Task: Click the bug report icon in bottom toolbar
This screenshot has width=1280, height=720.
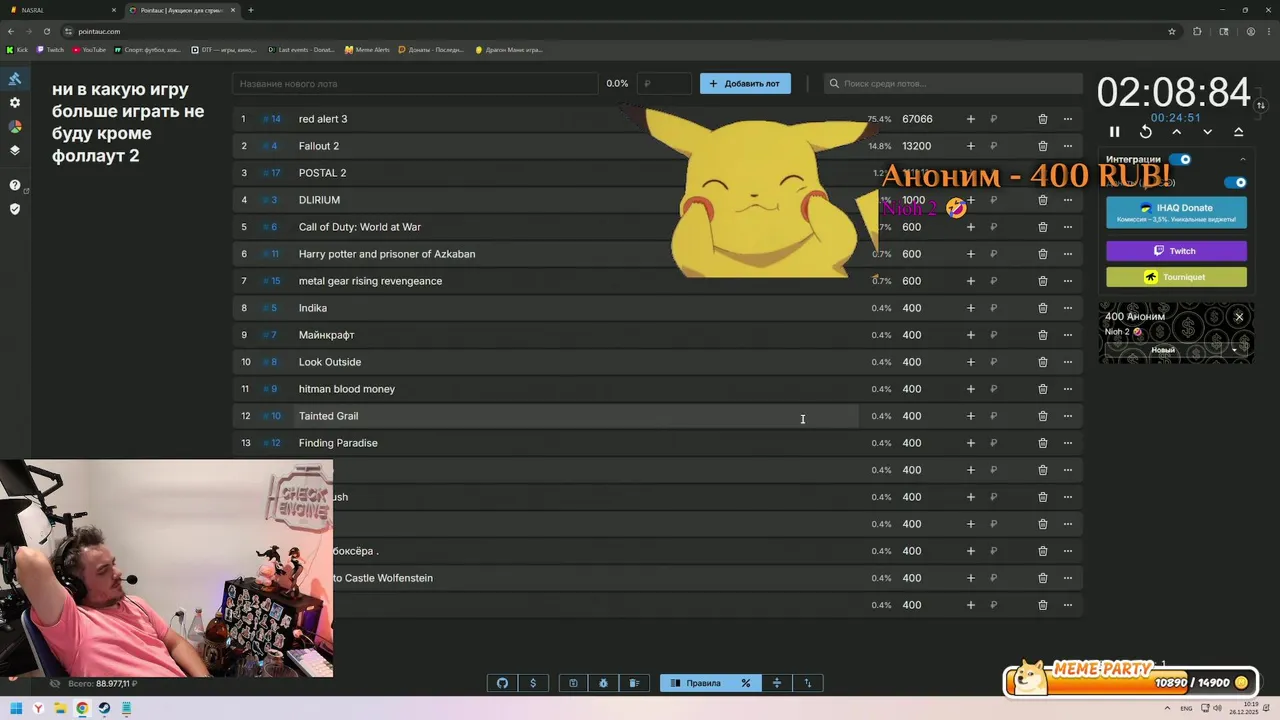Action: click(x=603, y=683)
